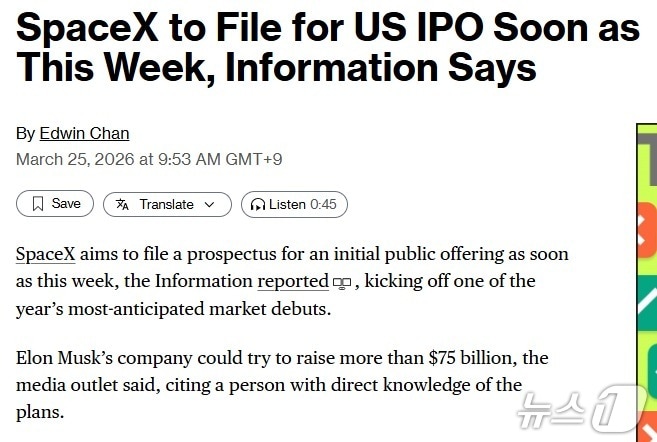Click the translate language icon
This screenshot has width=657, height=442.
(x=122, y=204)
